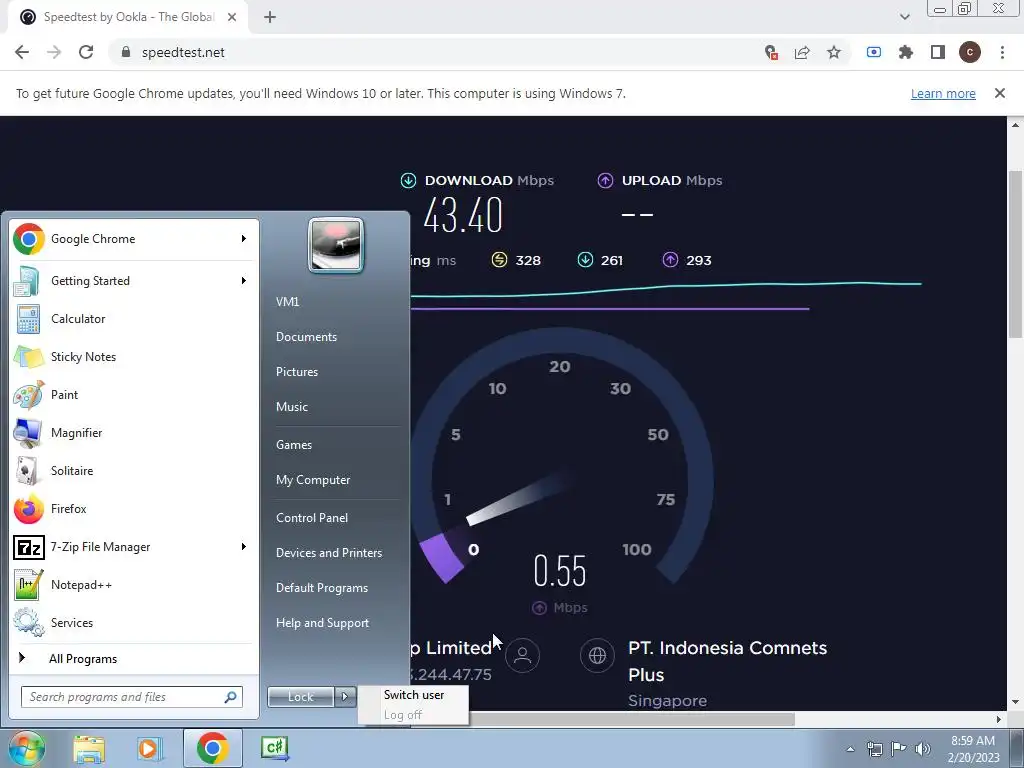Open Help and Support
The width and height of the screenshot is (1024, 768).
323,623
